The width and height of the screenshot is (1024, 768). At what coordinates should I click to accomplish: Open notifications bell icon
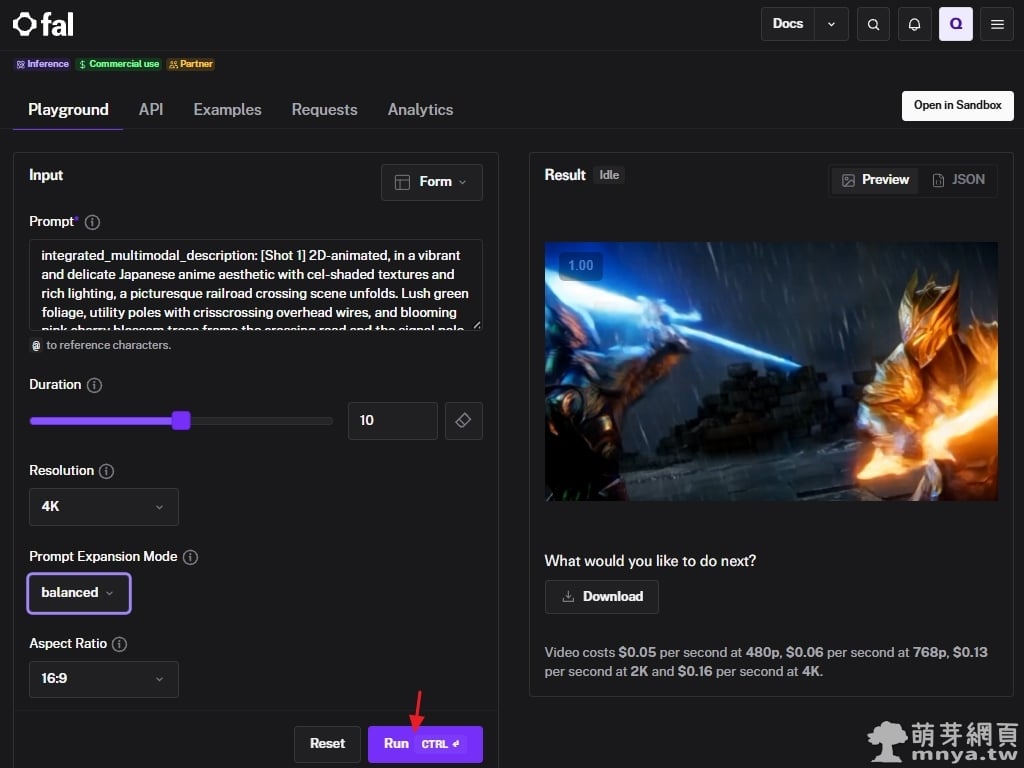(914, 24)
